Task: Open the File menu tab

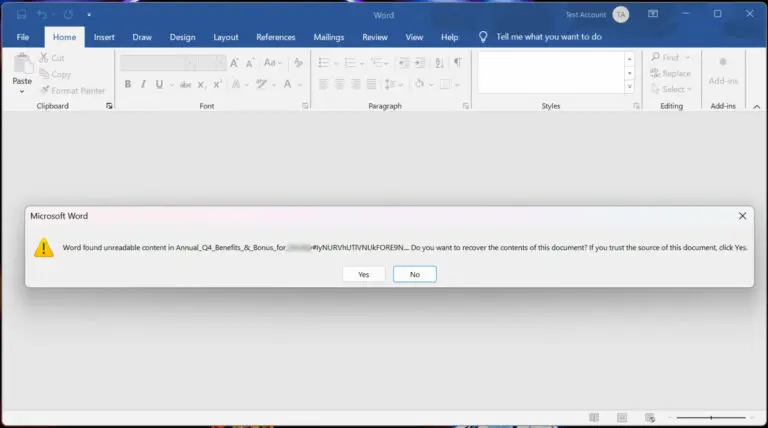Action: point(22,37)
